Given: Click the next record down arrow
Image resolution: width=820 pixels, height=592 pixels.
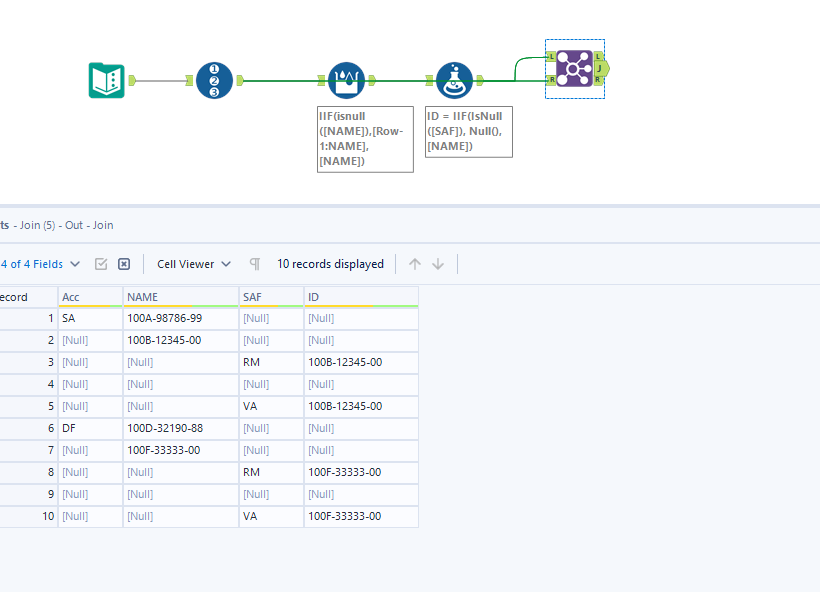Looking at the screenshot, I should pyautogui.click(x=438, y=264).
